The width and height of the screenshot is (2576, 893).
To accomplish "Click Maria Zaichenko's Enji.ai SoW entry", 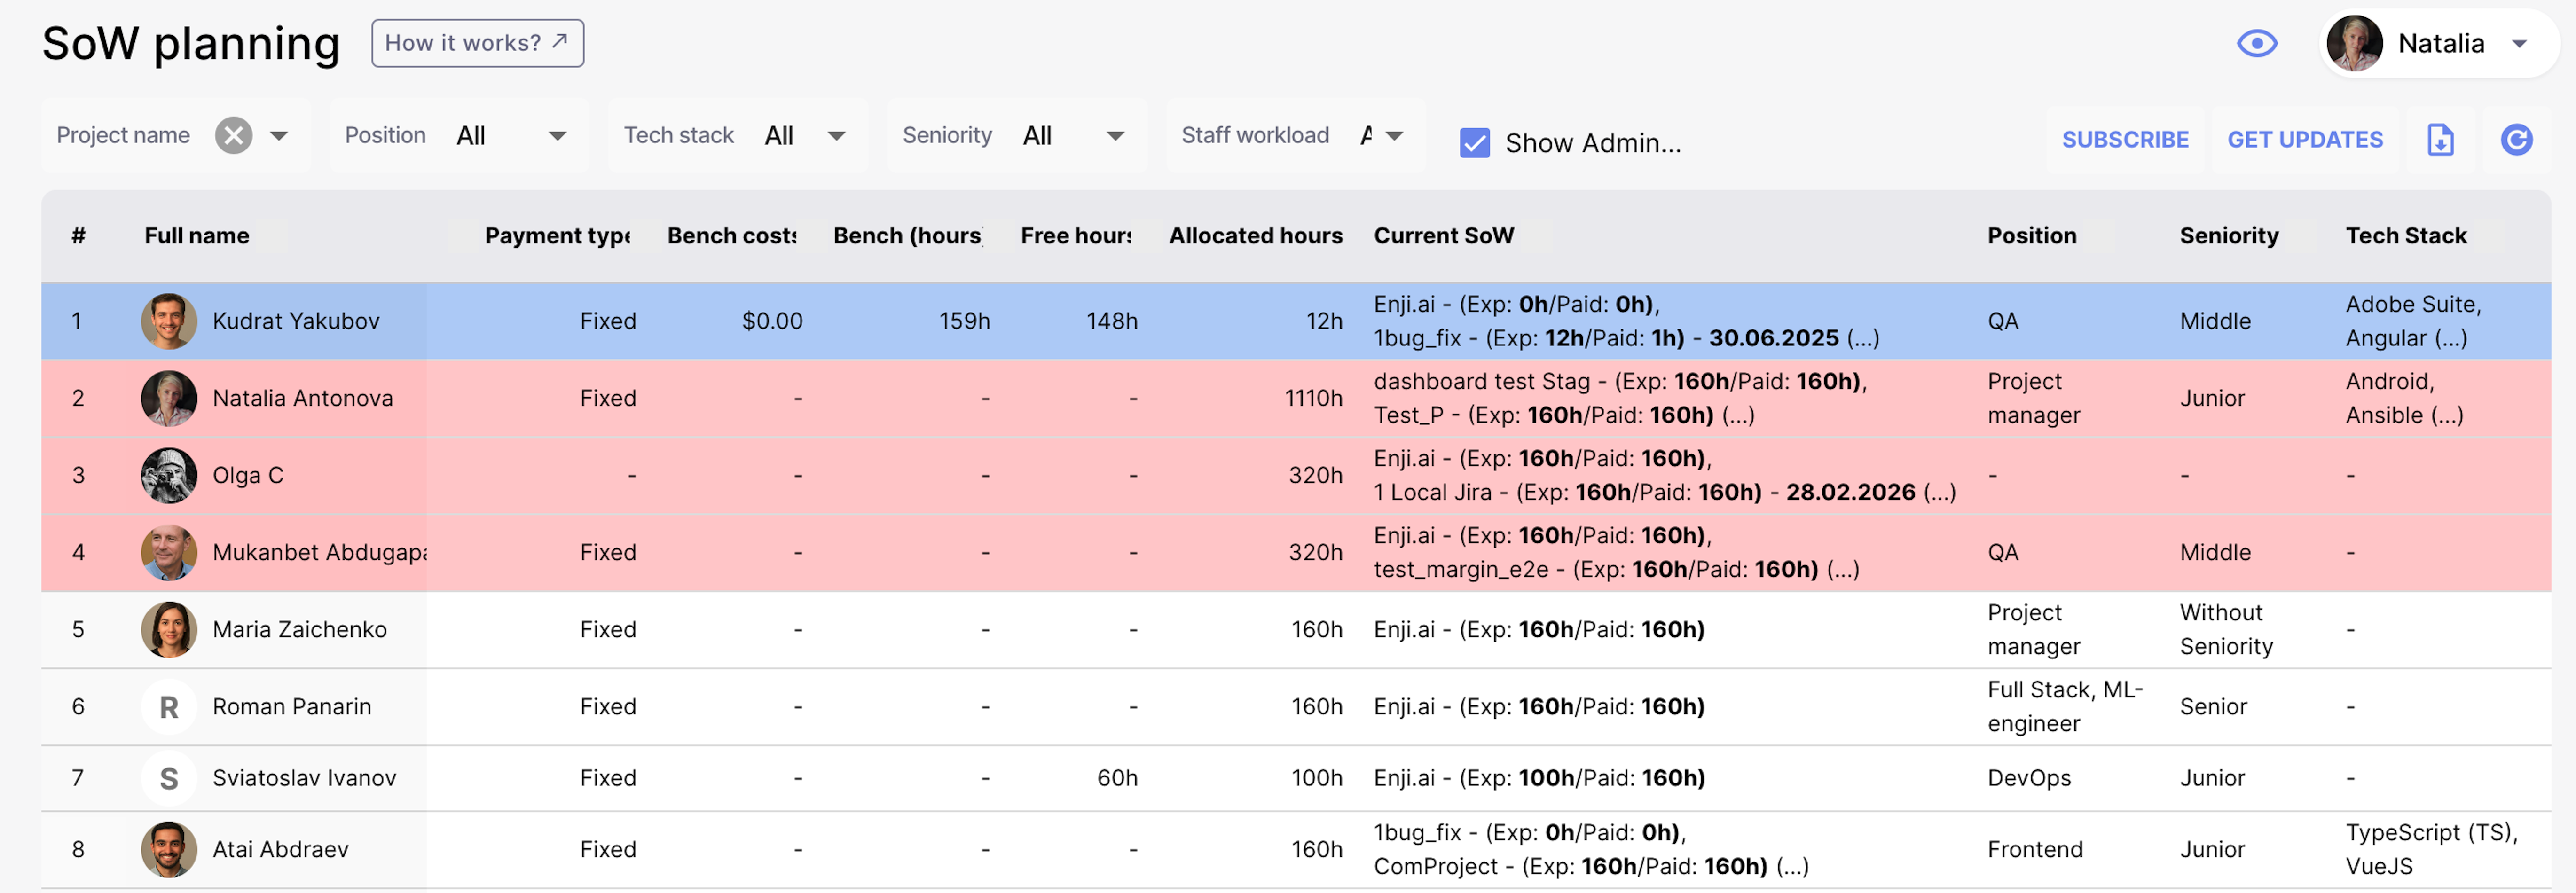I will pos(1539,629).
